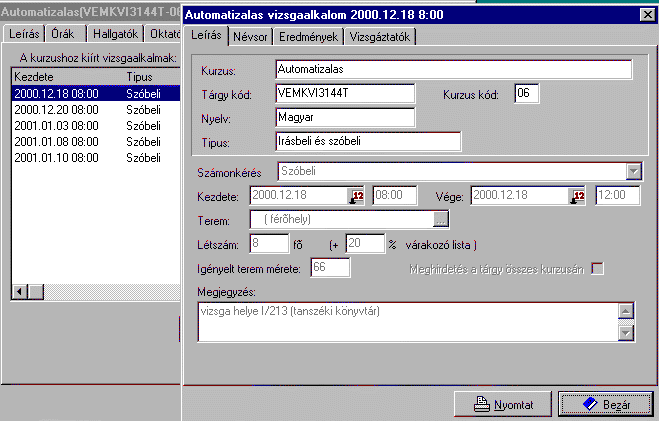Click the Kurzus kód field
This screenshot has height=421, width=659.
[x=527, y=93]
